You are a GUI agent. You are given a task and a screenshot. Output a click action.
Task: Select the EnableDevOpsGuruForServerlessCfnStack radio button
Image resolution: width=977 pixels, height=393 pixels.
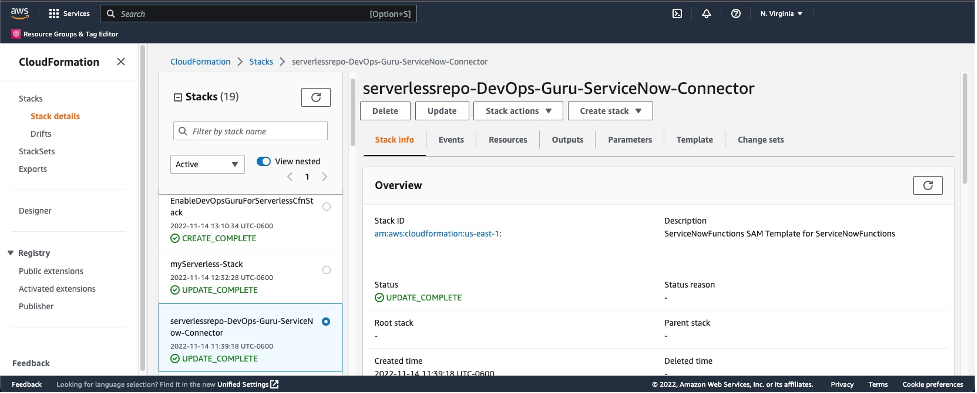[x=326, y=206]
